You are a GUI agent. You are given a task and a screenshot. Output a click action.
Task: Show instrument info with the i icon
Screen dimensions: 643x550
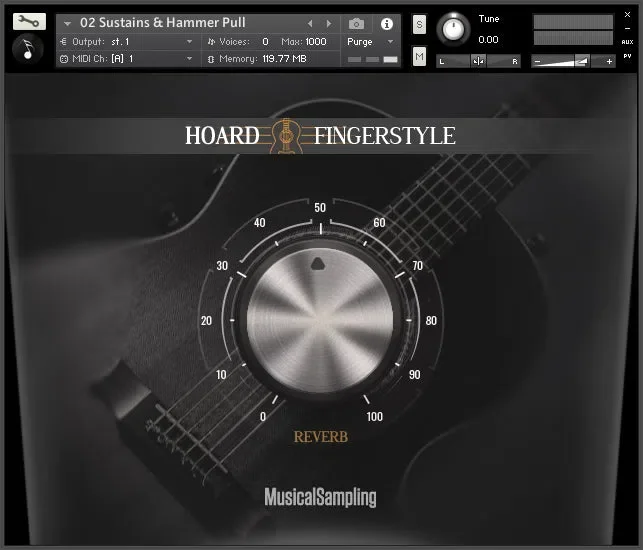point(386,24)
